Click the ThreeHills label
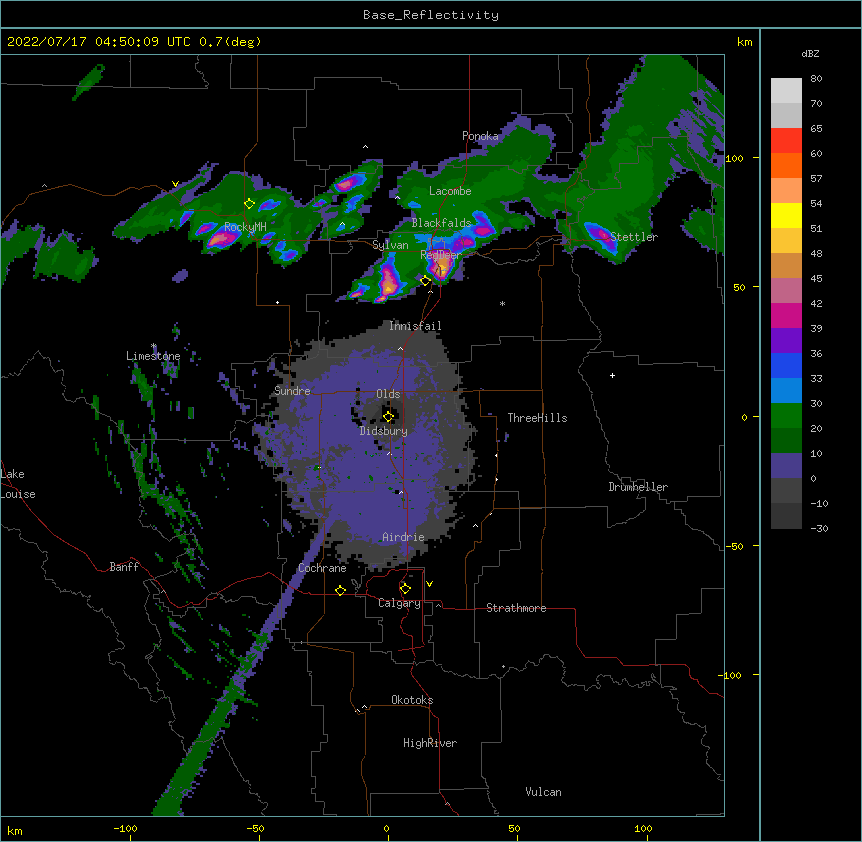Screen dimensions: 862x842 coord(537,418)
